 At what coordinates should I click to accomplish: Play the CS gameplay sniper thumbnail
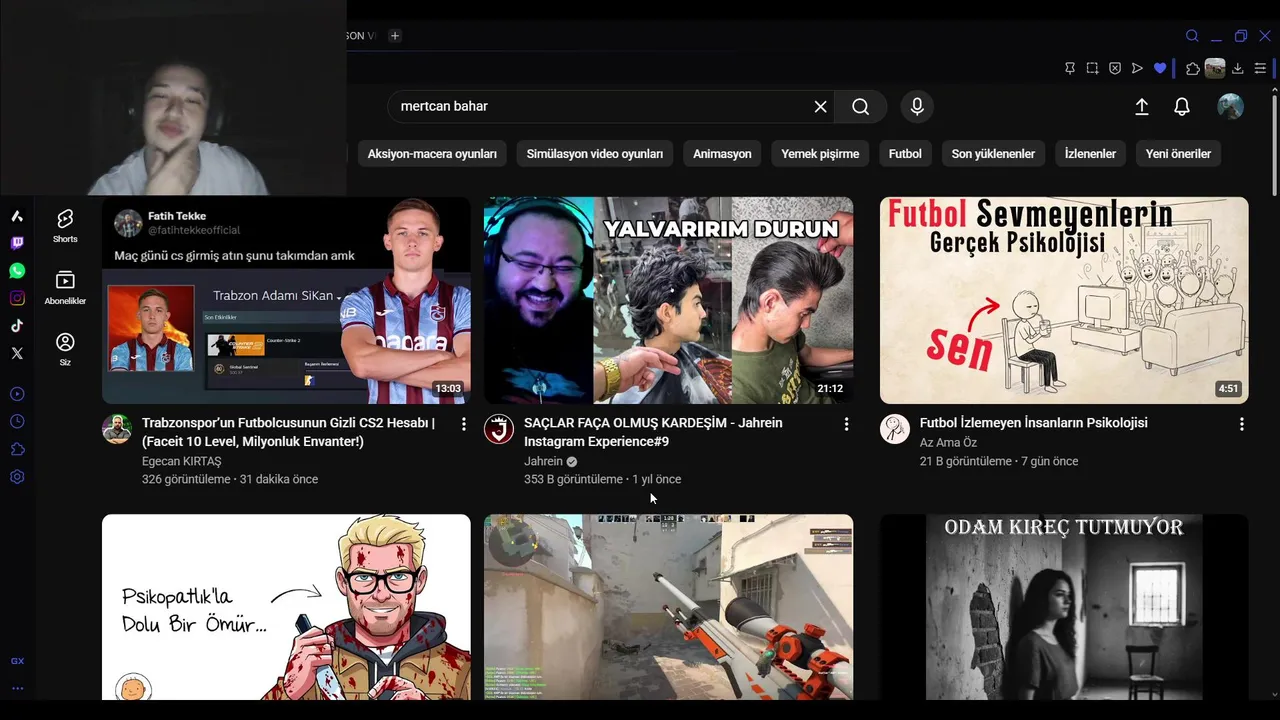(669, 607)
